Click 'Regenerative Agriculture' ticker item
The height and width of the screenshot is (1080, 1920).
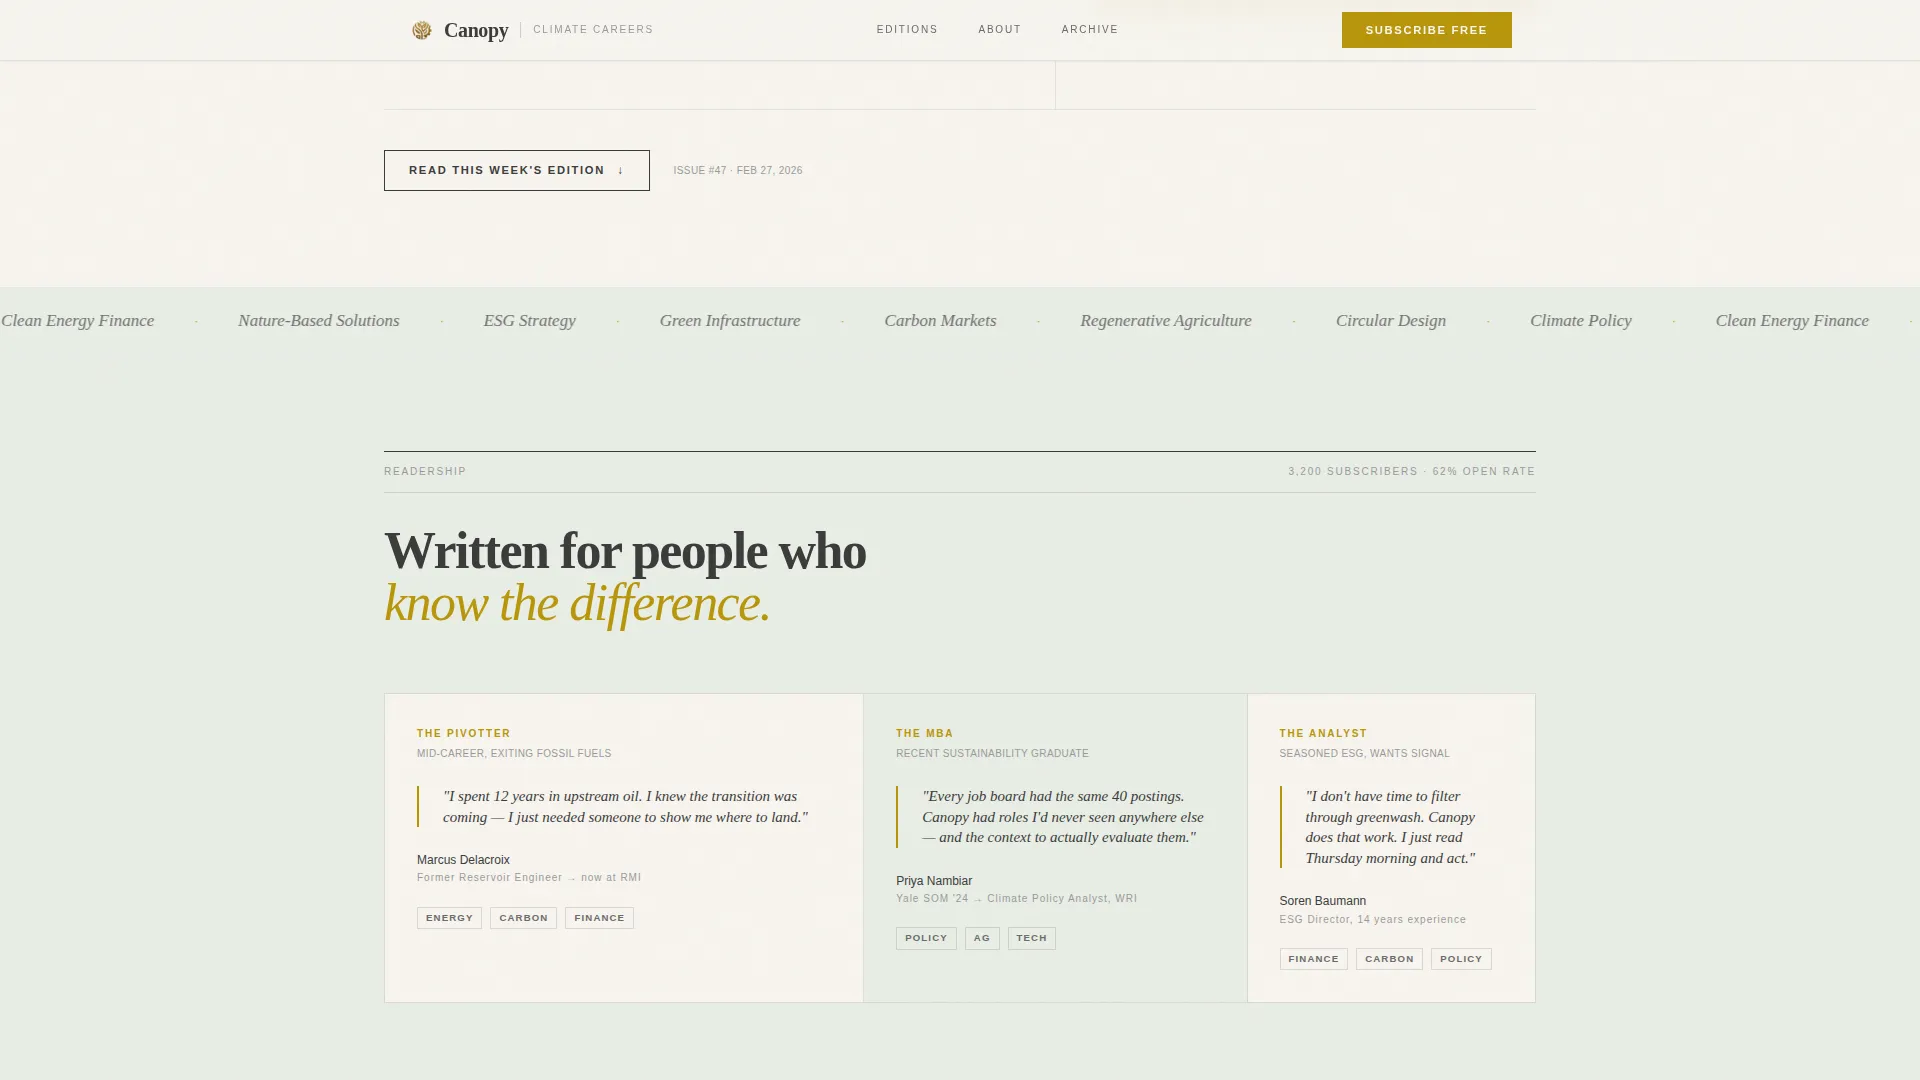pos(1166,321)
